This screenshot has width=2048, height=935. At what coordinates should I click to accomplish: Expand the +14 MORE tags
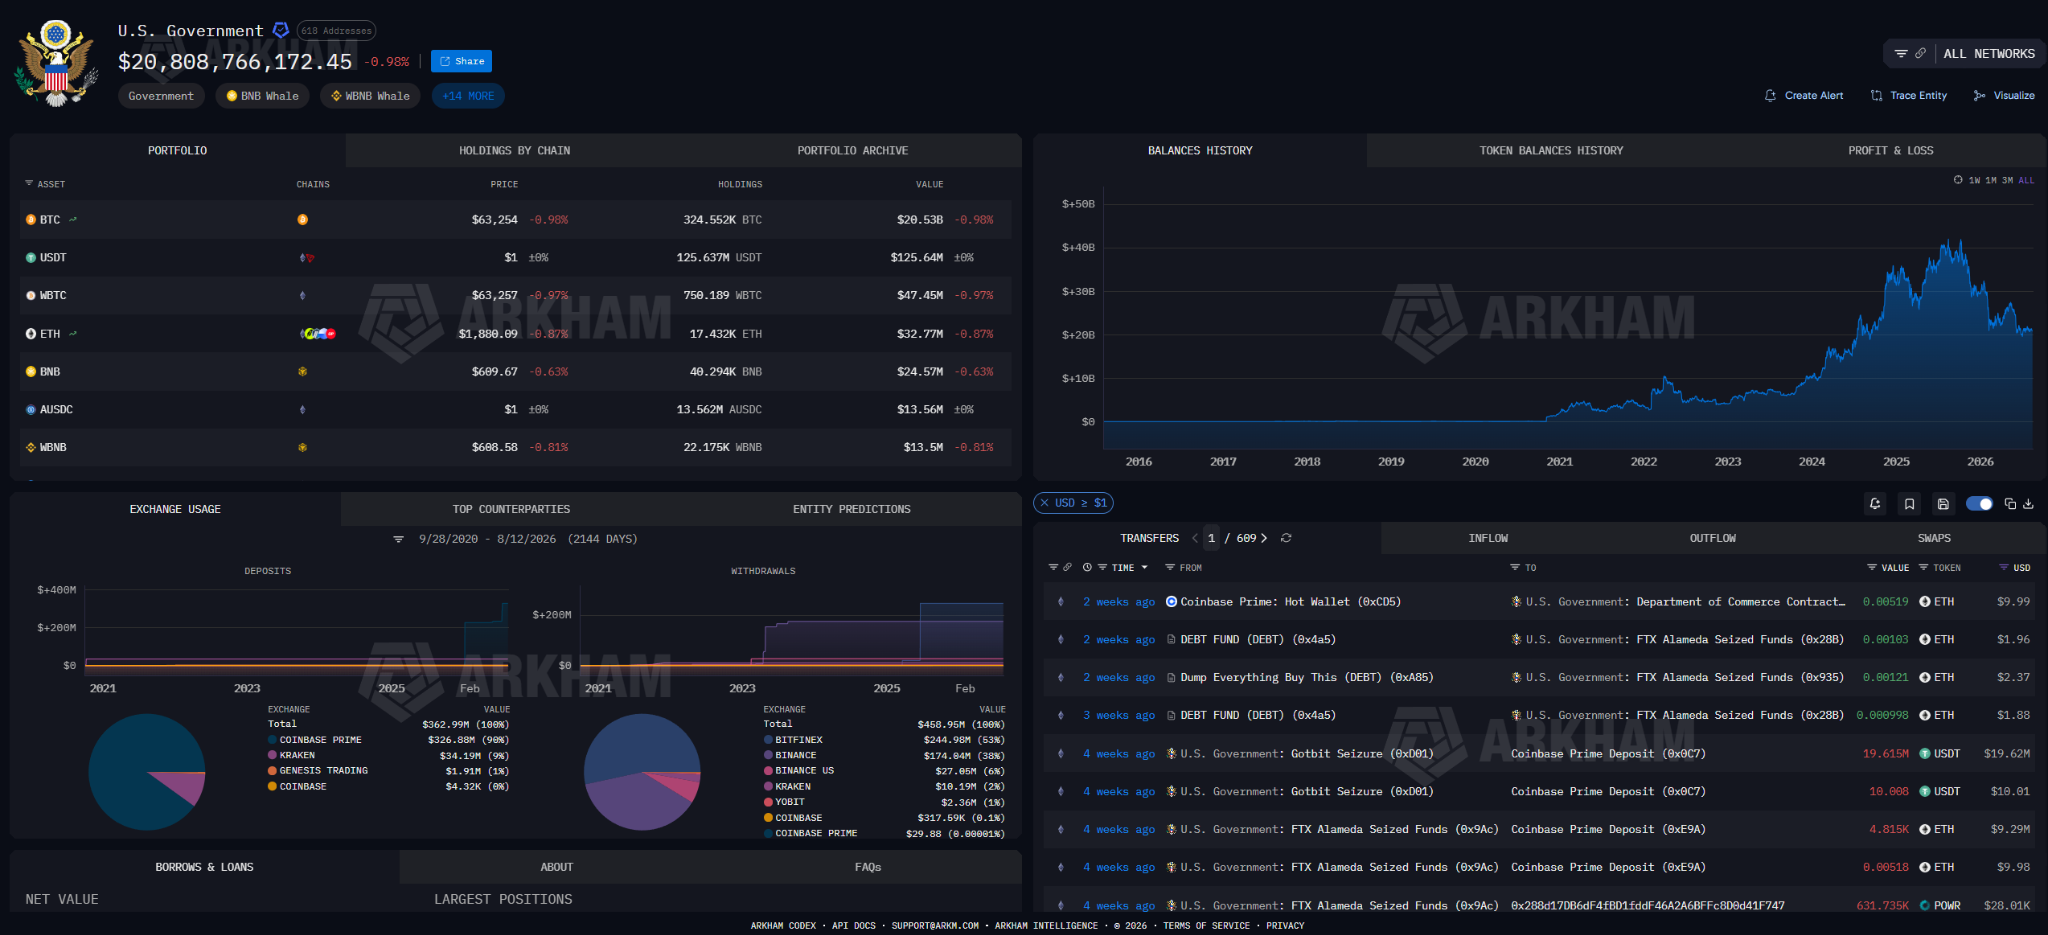(468, 96)
